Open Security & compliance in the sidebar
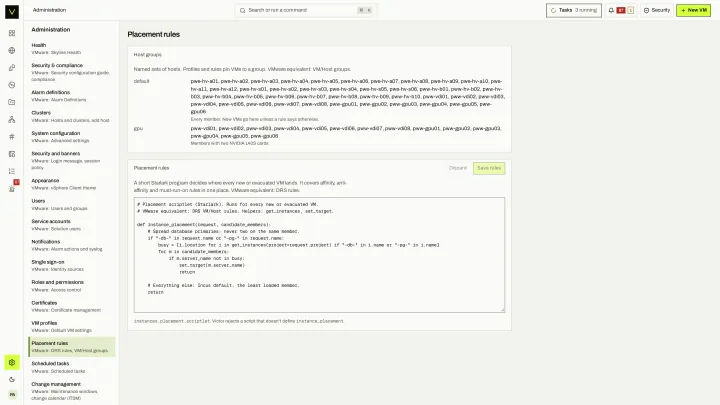 pos(71,72)
